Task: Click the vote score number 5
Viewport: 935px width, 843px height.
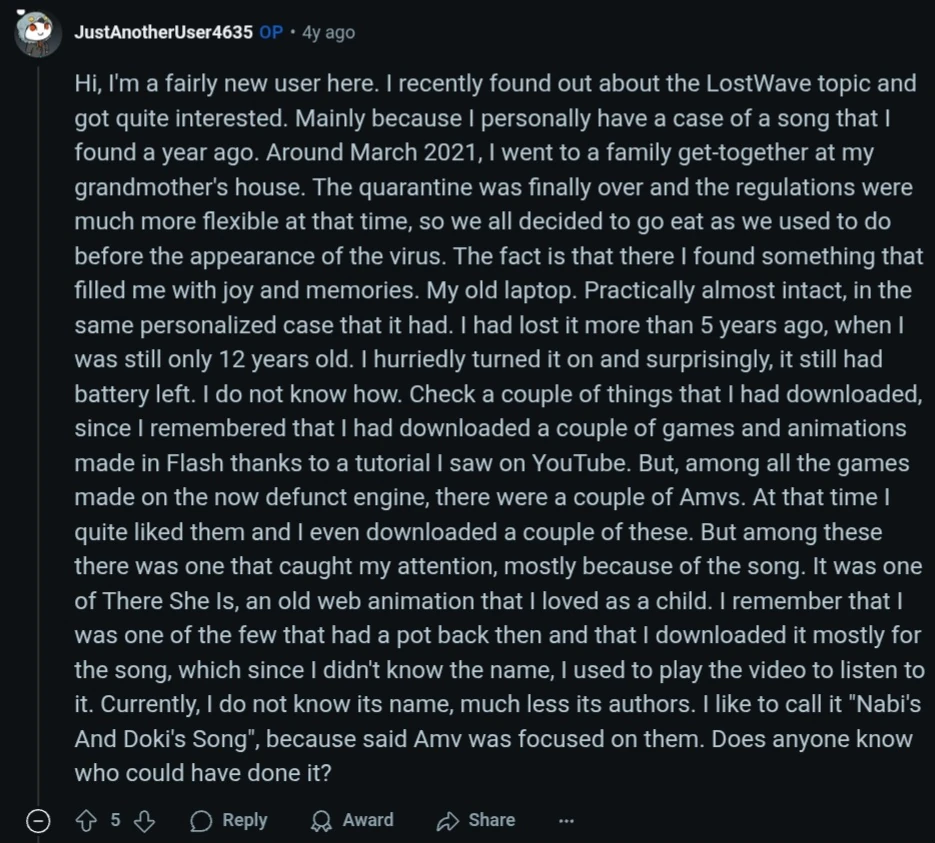Action: pos(115,820)
